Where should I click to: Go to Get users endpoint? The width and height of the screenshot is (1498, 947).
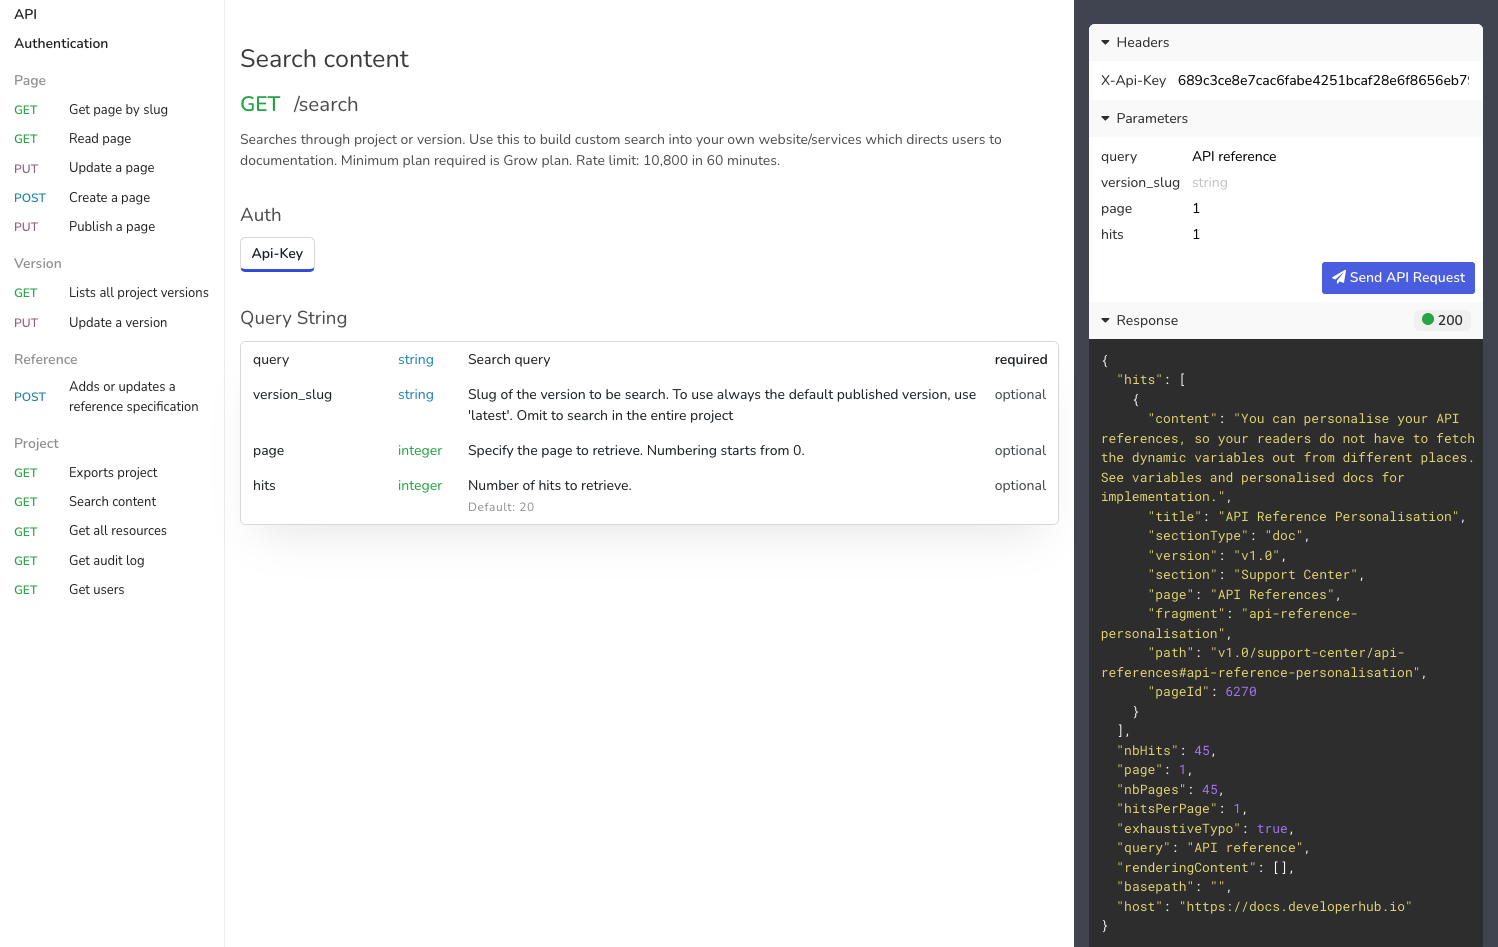(96, 590)
